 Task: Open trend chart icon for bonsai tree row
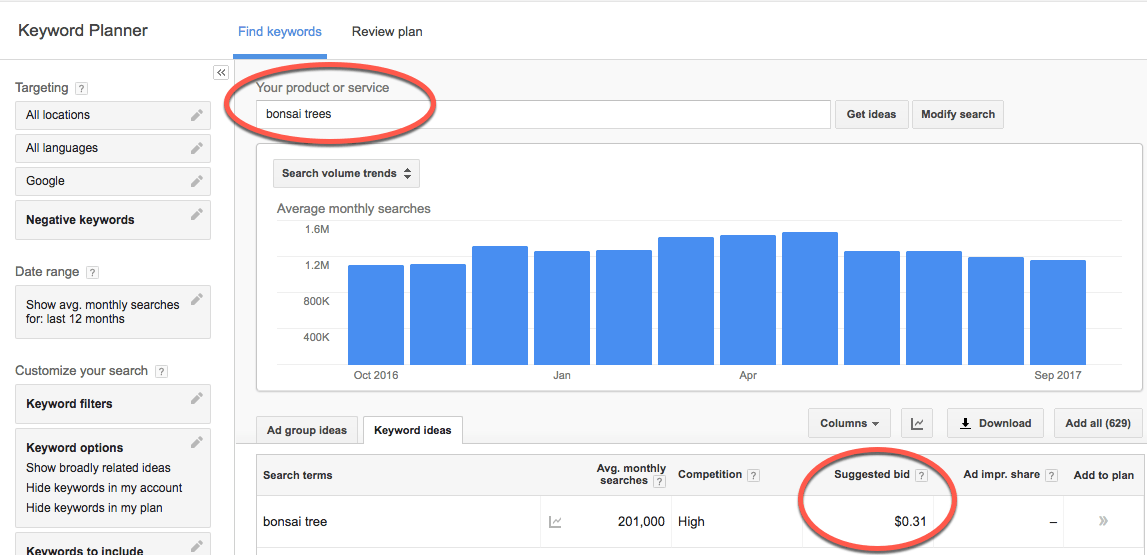(555, 522)
